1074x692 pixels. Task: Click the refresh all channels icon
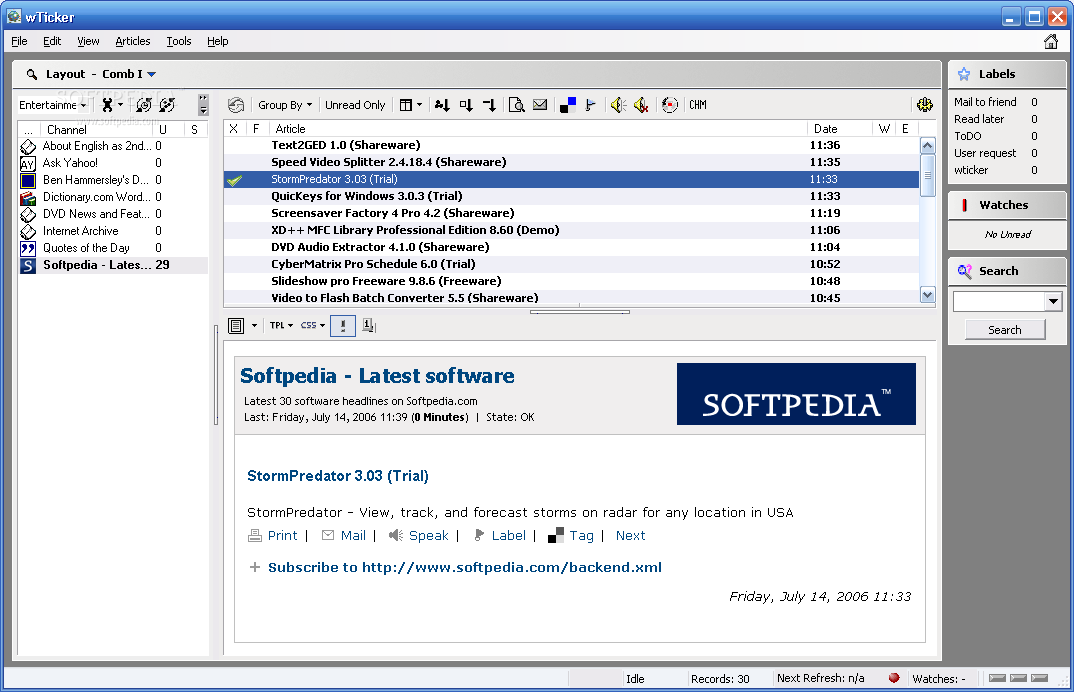pyautogui.click(x=167, y=105)
